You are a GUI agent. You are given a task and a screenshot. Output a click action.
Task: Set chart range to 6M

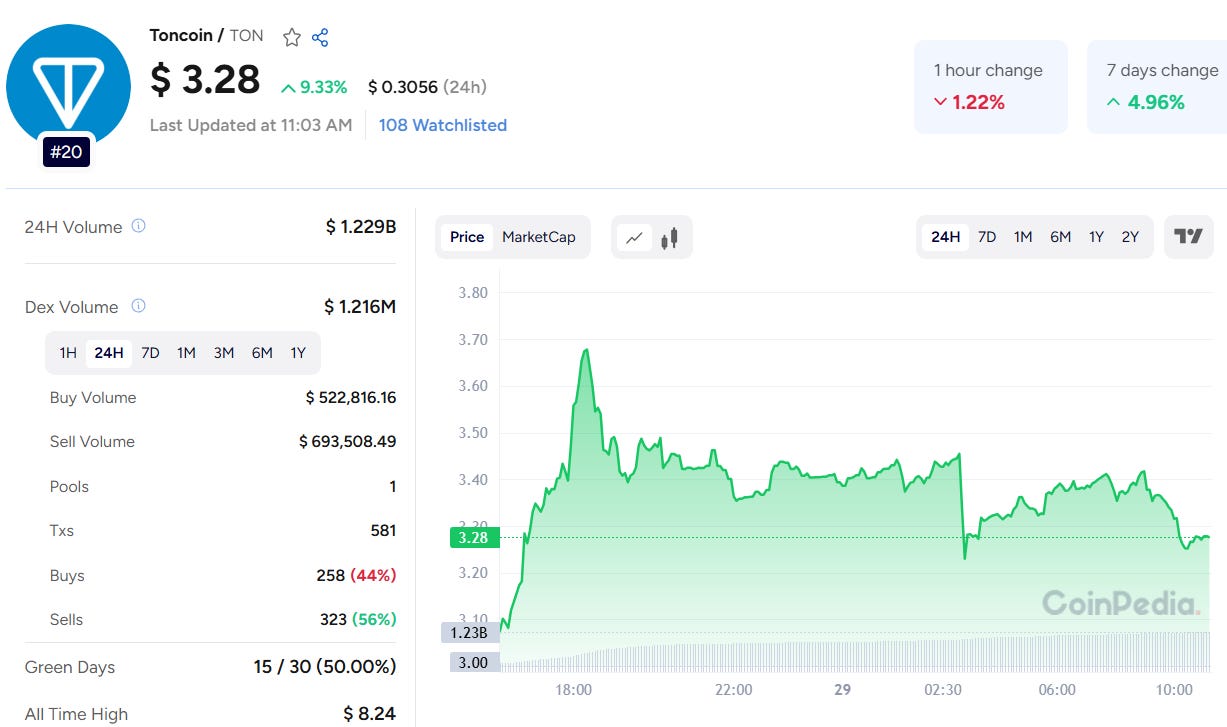[1061, 237]
